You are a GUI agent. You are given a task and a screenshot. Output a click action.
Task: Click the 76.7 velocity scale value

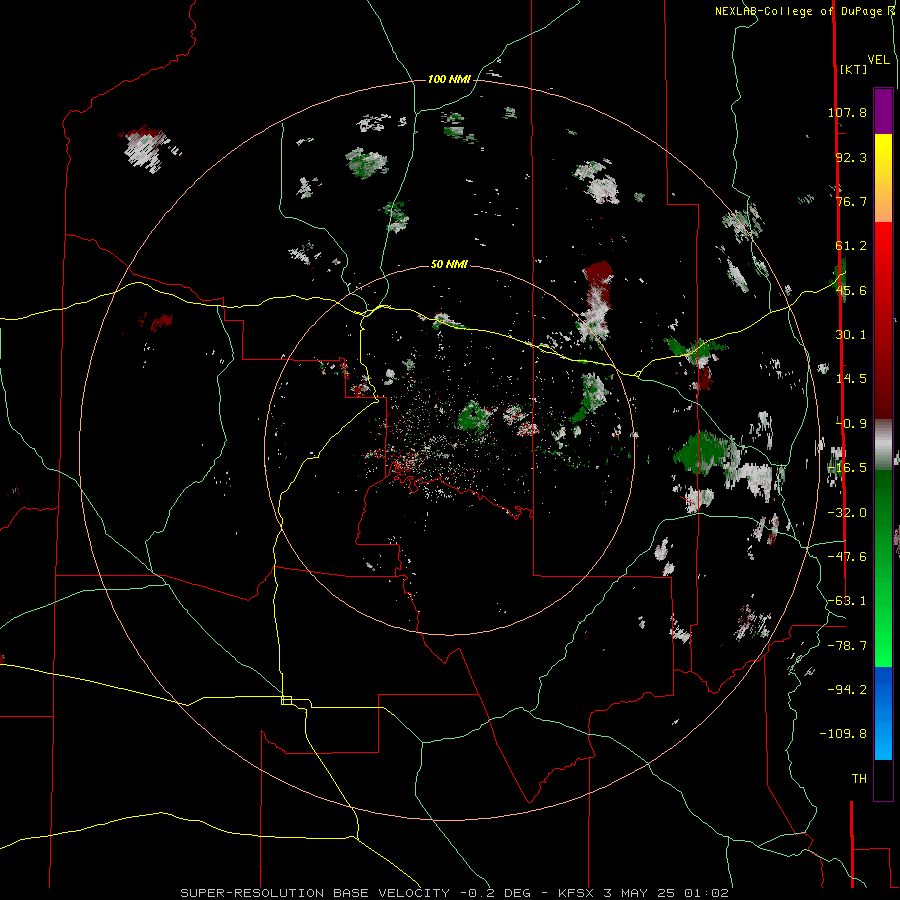851,201
